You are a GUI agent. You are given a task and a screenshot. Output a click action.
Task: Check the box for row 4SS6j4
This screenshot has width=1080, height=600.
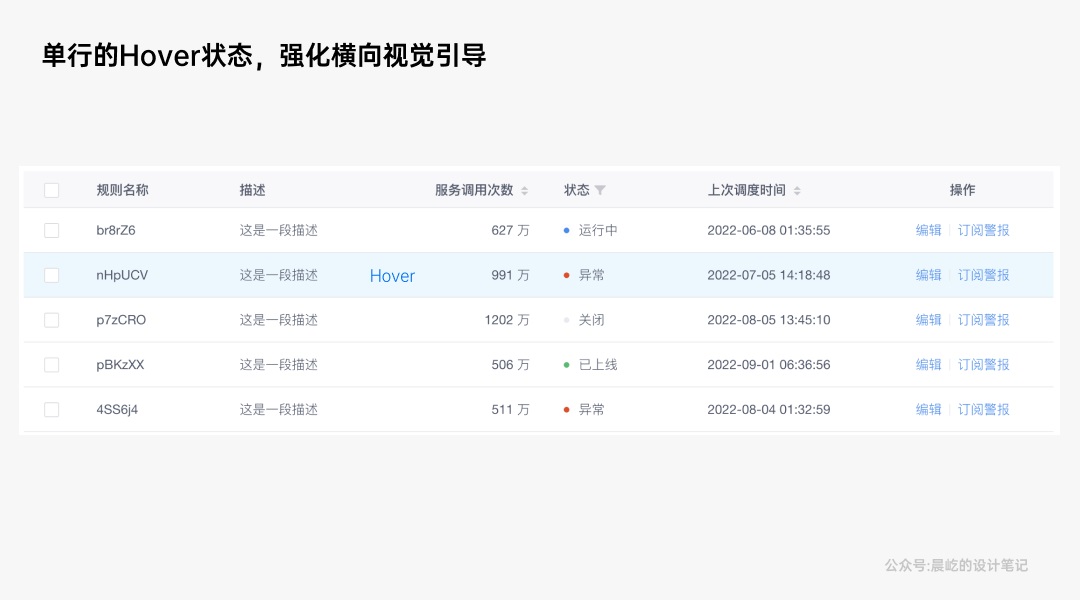(52, 409)
